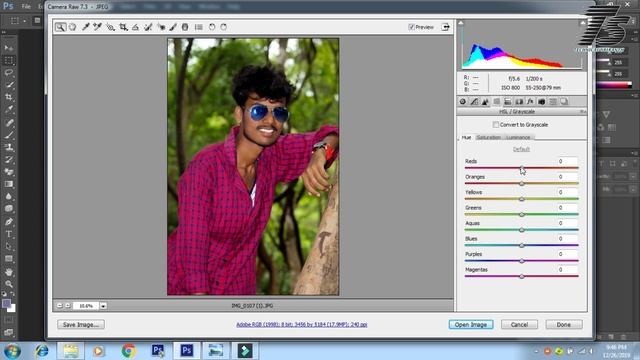
Task: Open File menu in Photoshop window
Action: pyautogui.click(x=26, y=7)
